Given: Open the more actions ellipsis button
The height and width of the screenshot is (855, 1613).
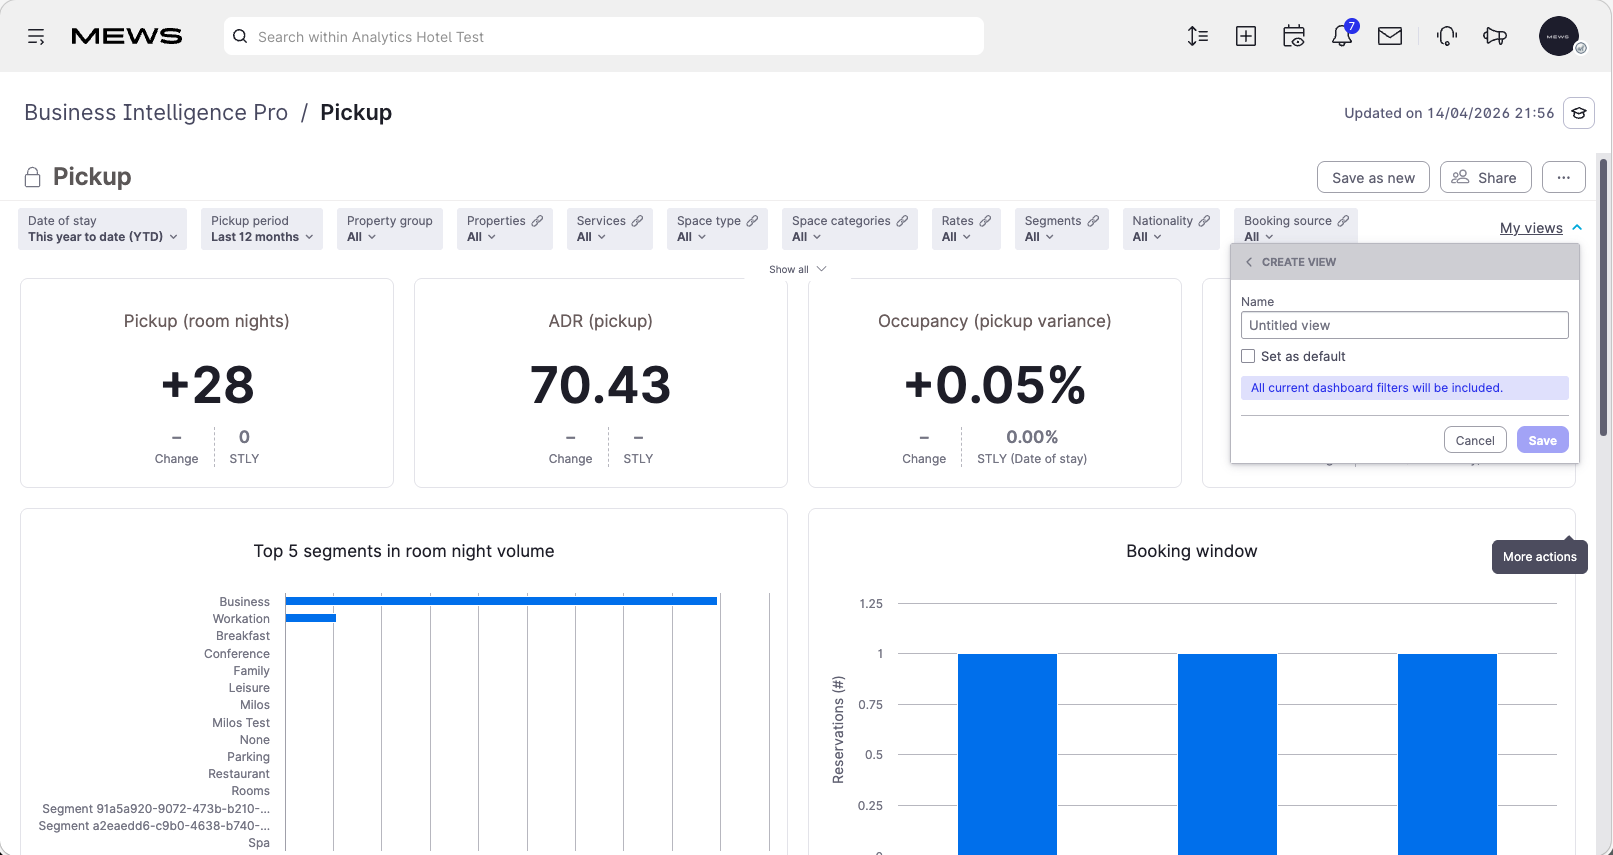Looking at the screenshot, I should pyautogui.click(x=1564, y=177).
